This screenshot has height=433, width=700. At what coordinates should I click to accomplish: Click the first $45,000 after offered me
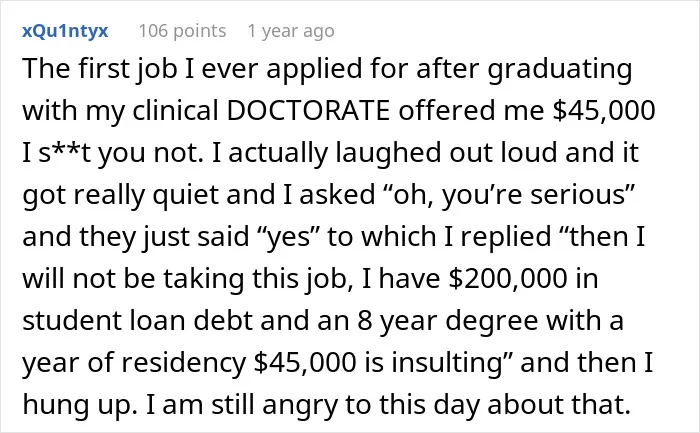click(x=604, y=110)
